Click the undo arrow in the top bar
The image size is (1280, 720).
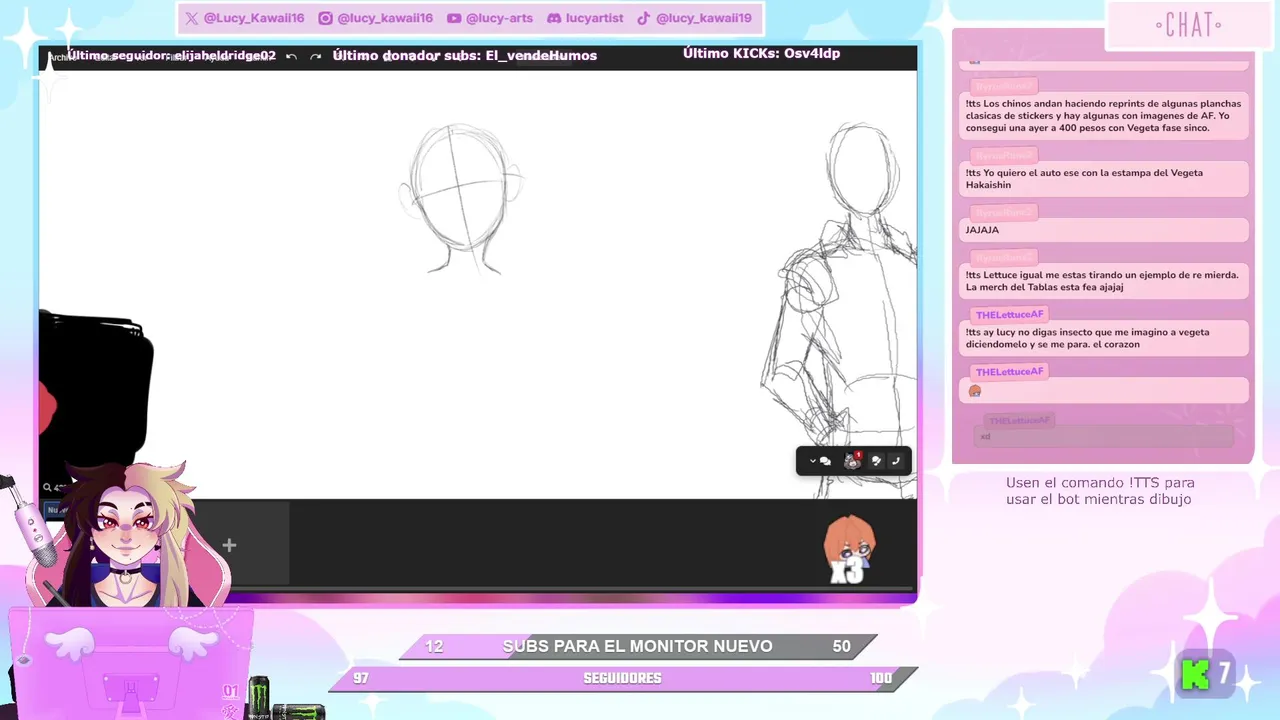[x=291, y=57]
